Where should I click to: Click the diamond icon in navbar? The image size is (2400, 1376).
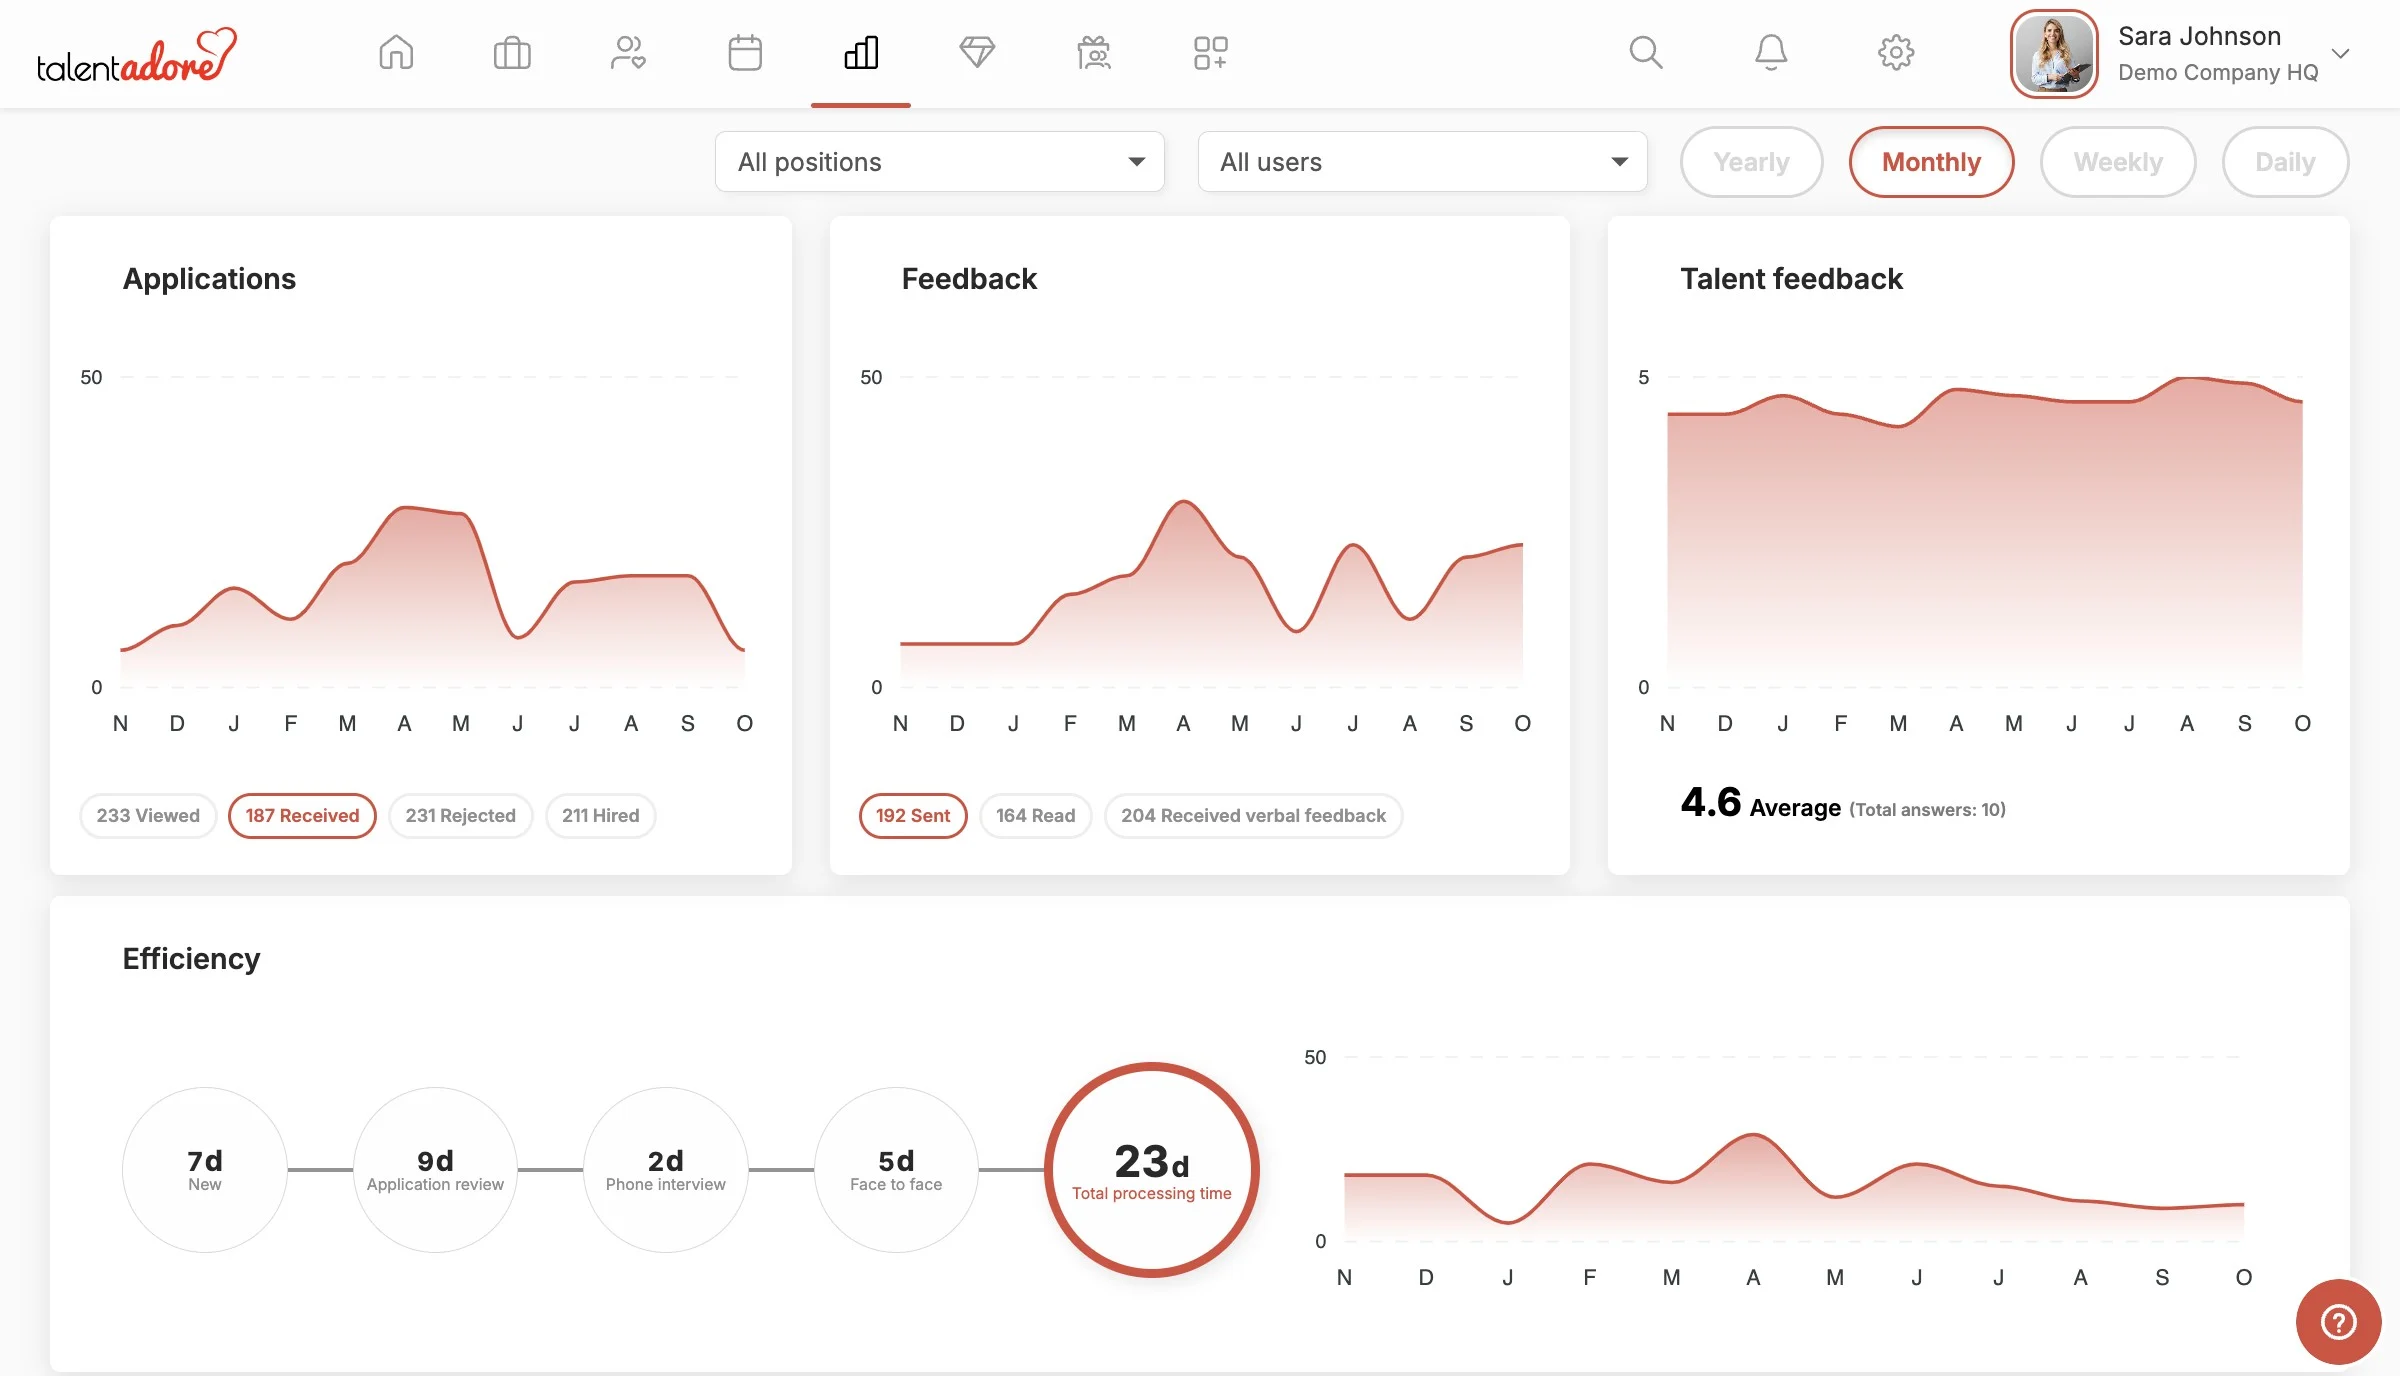pos(977,52)
